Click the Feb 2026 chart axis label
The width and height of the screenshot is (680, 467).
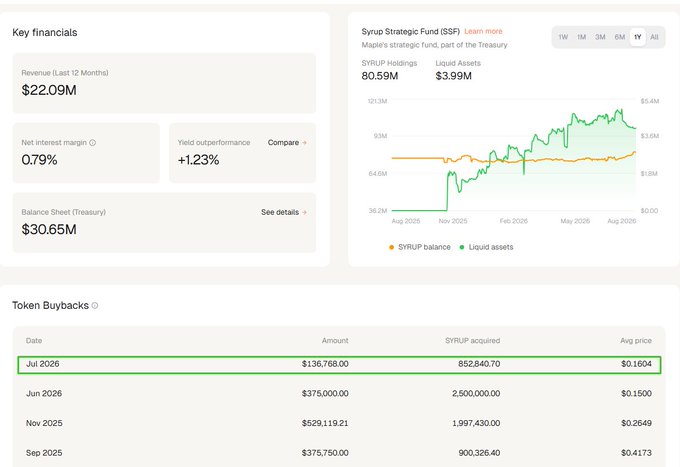(513, 221)
